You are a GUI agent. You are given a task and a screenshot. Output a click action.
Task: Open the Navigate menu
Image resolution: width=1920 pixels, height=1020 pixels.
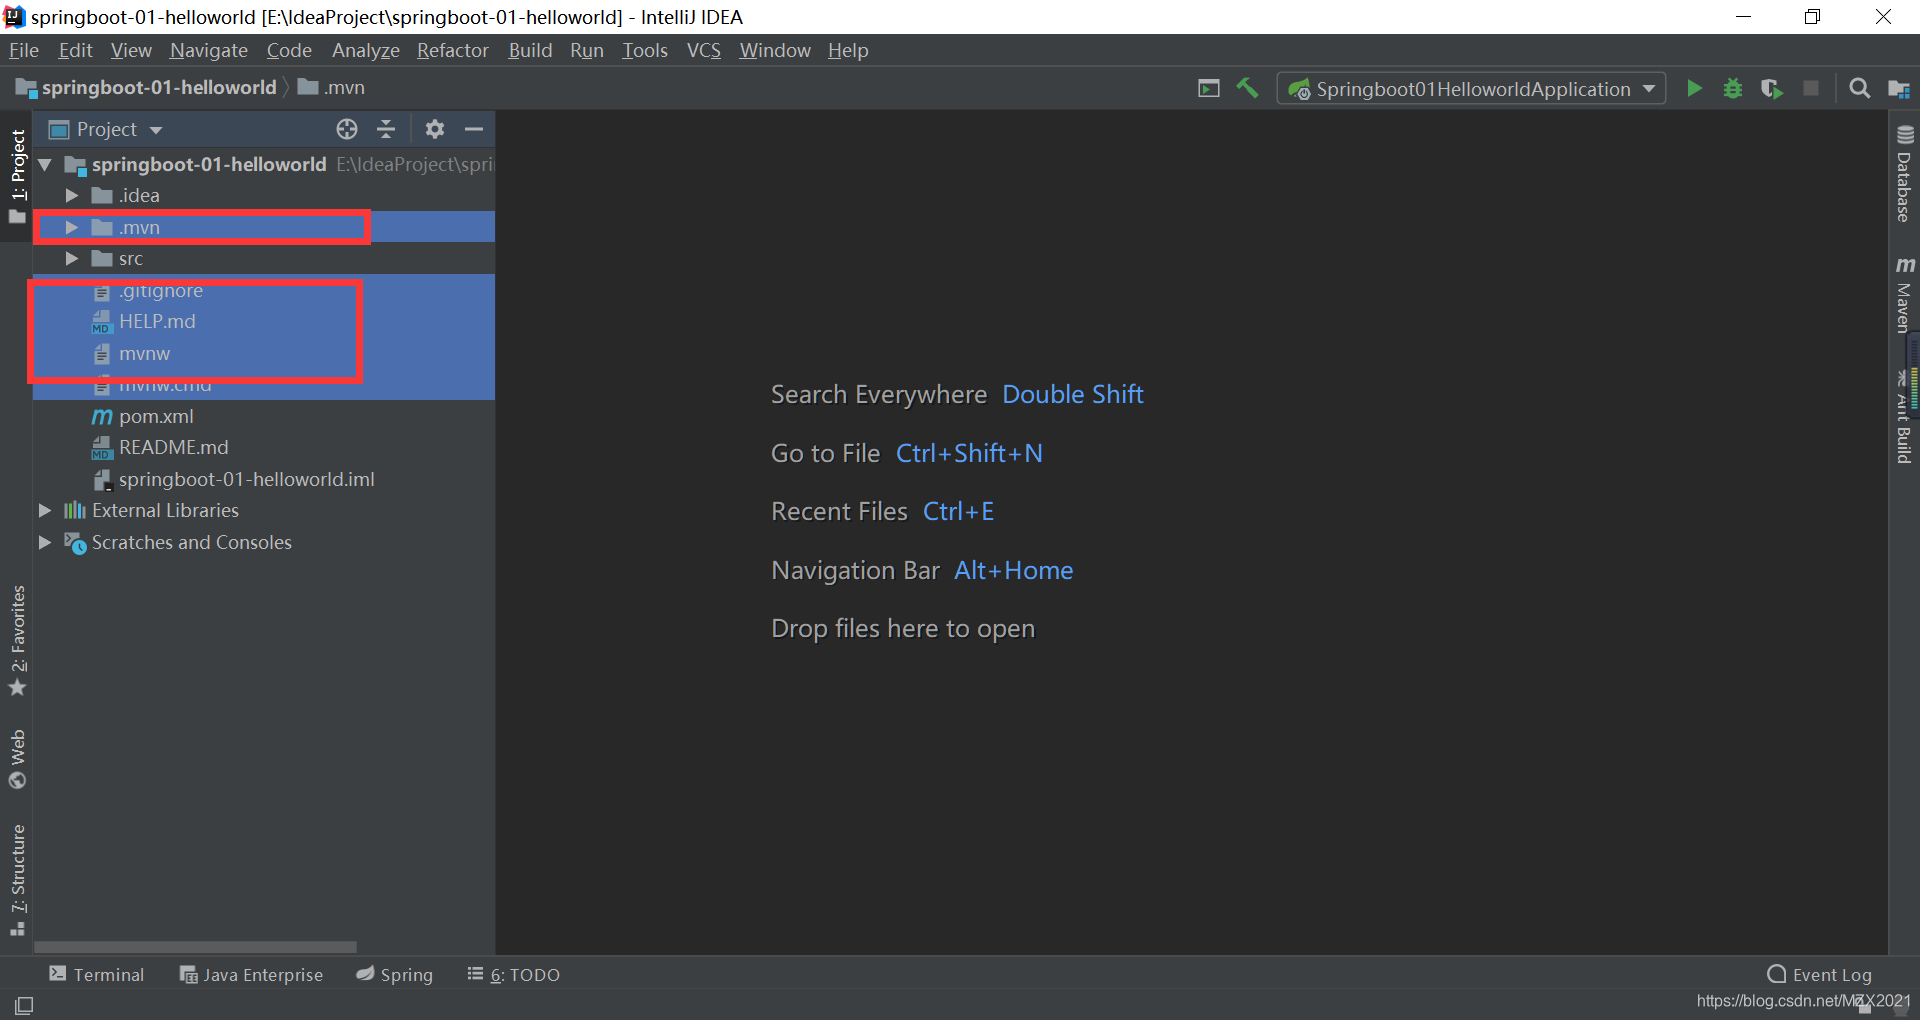208,50
